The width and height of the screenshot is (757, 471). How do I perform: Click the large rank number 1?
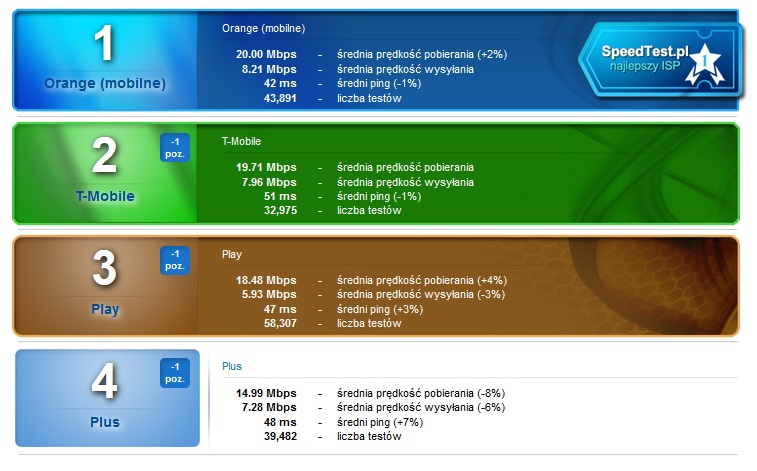point(105,44)
